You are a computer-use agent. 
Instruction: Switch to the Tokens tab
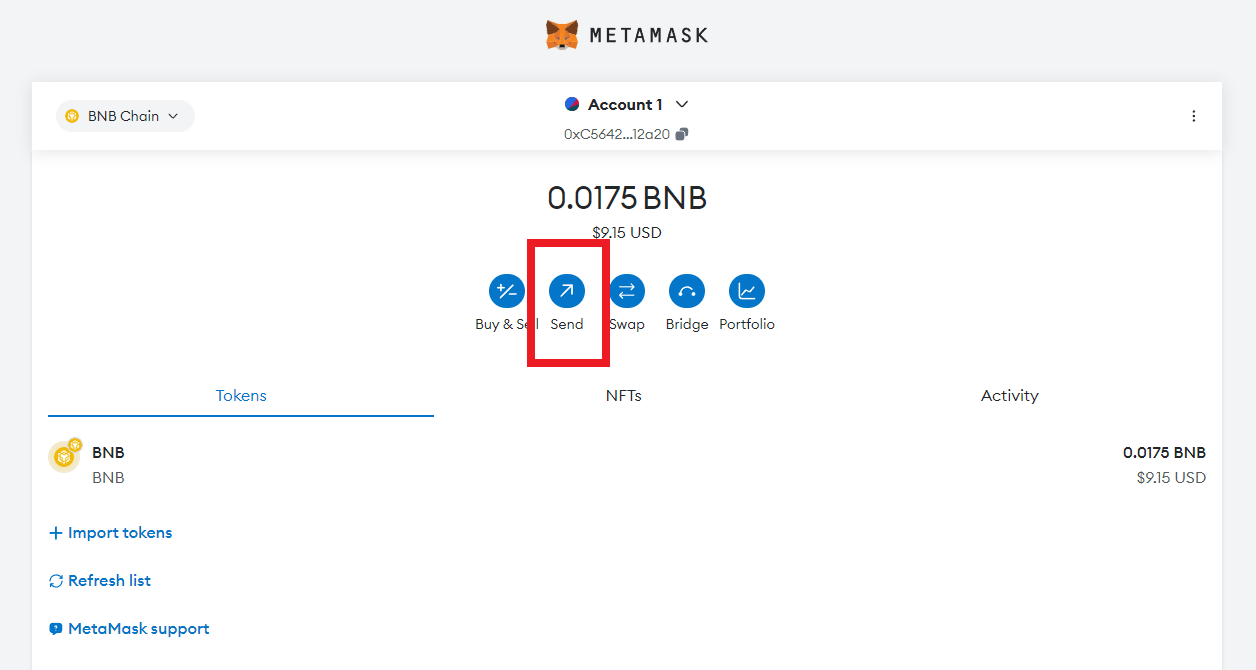pos(241,396)
